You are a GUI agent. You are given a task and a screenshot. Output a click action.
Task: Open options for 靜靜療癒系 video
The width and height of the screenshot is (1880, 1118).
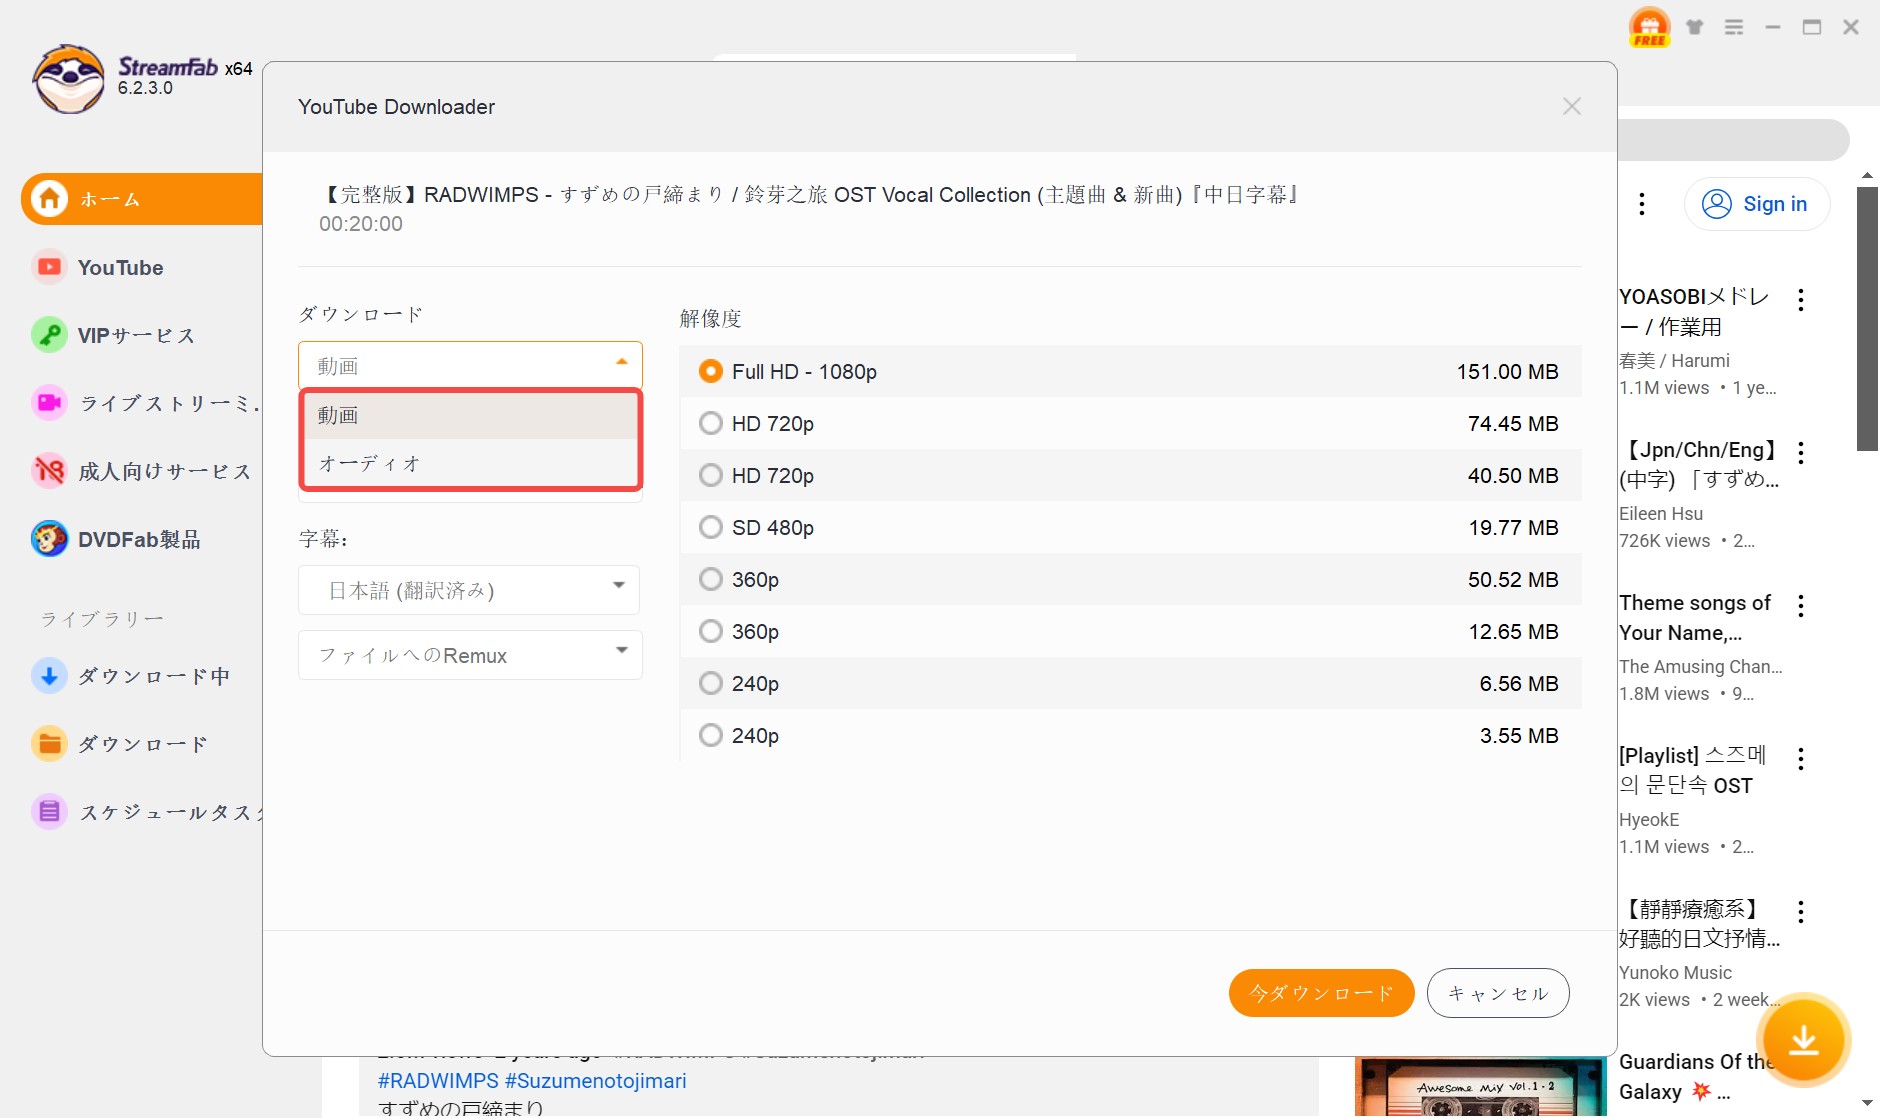click(1801, 912)
